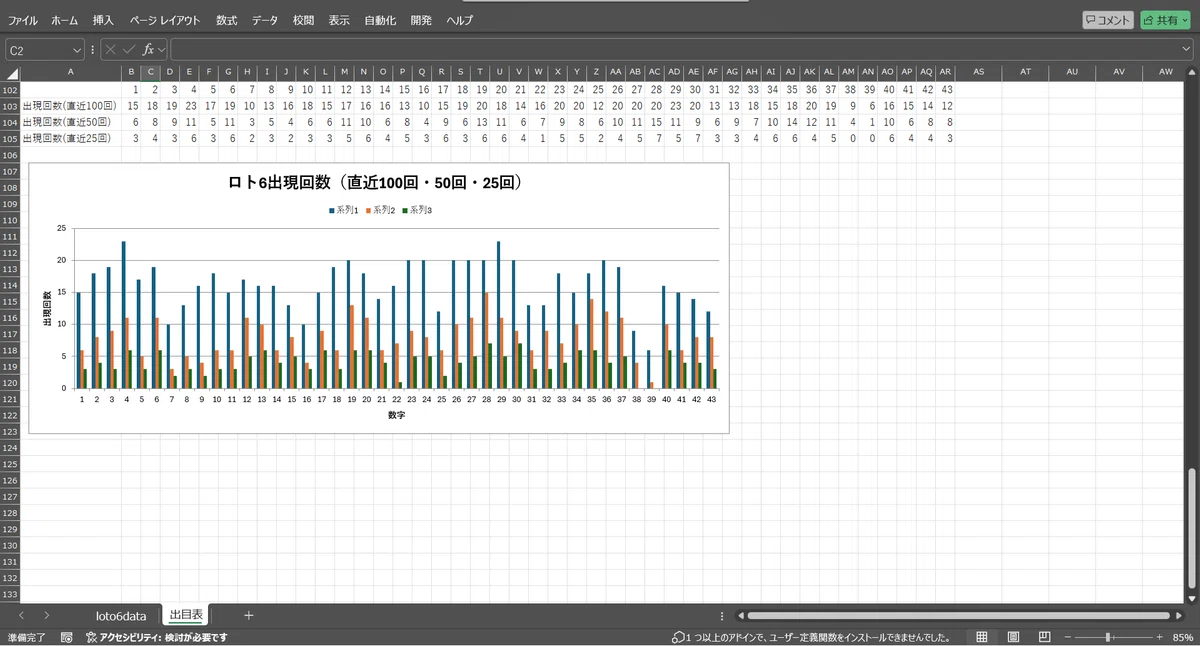
Task: Open the 開発 ribbon tab
Action: [x=420, y=20]
